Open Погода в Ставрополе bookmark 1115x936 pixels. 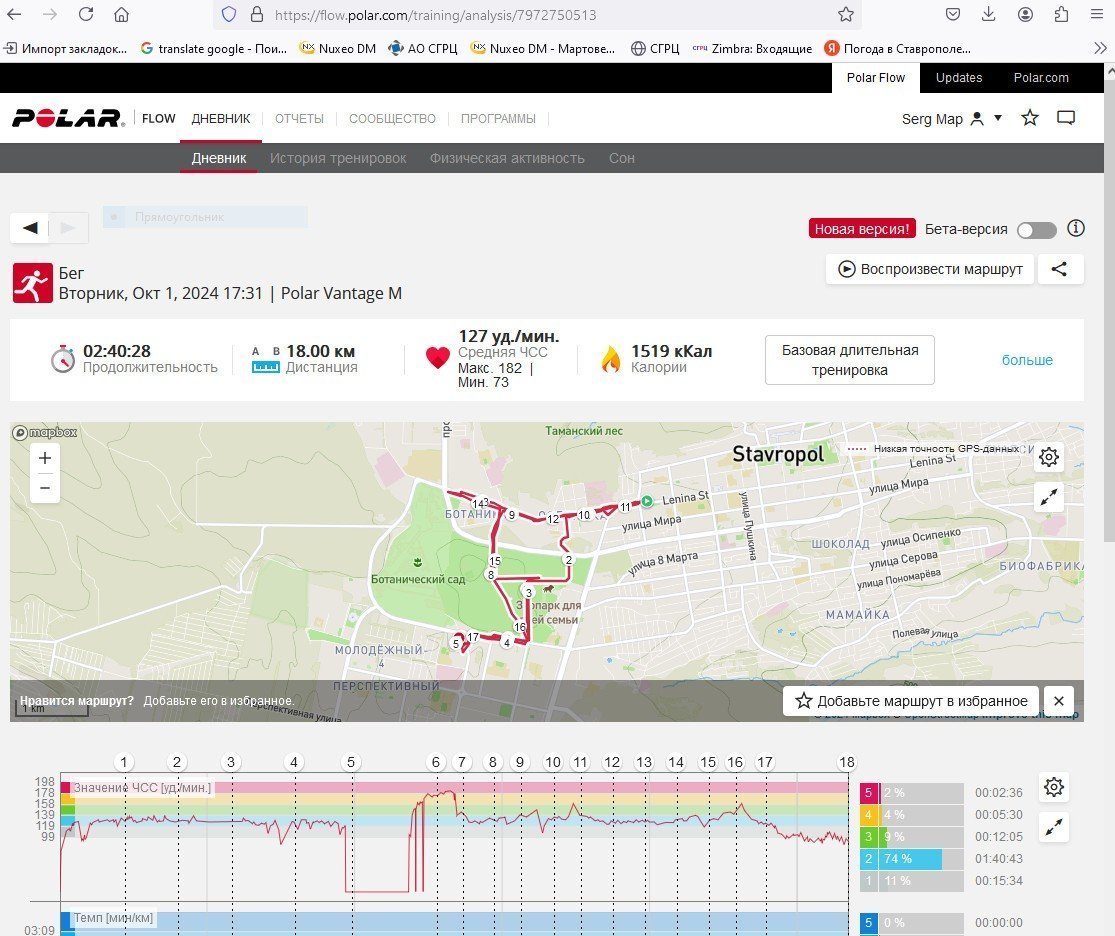point(897,48)
